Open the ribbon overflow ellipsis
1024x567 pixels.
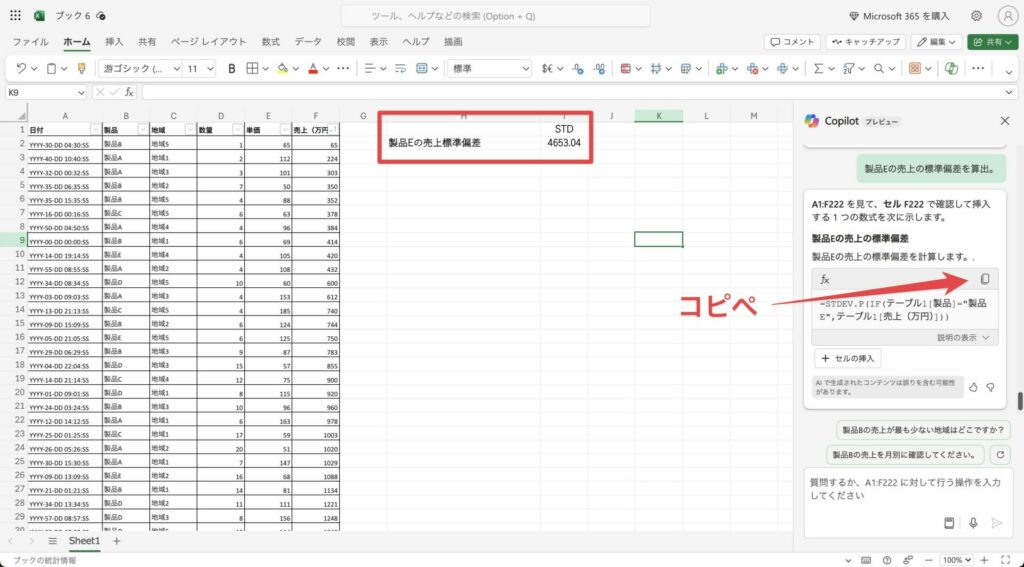(x=978, y=69)
